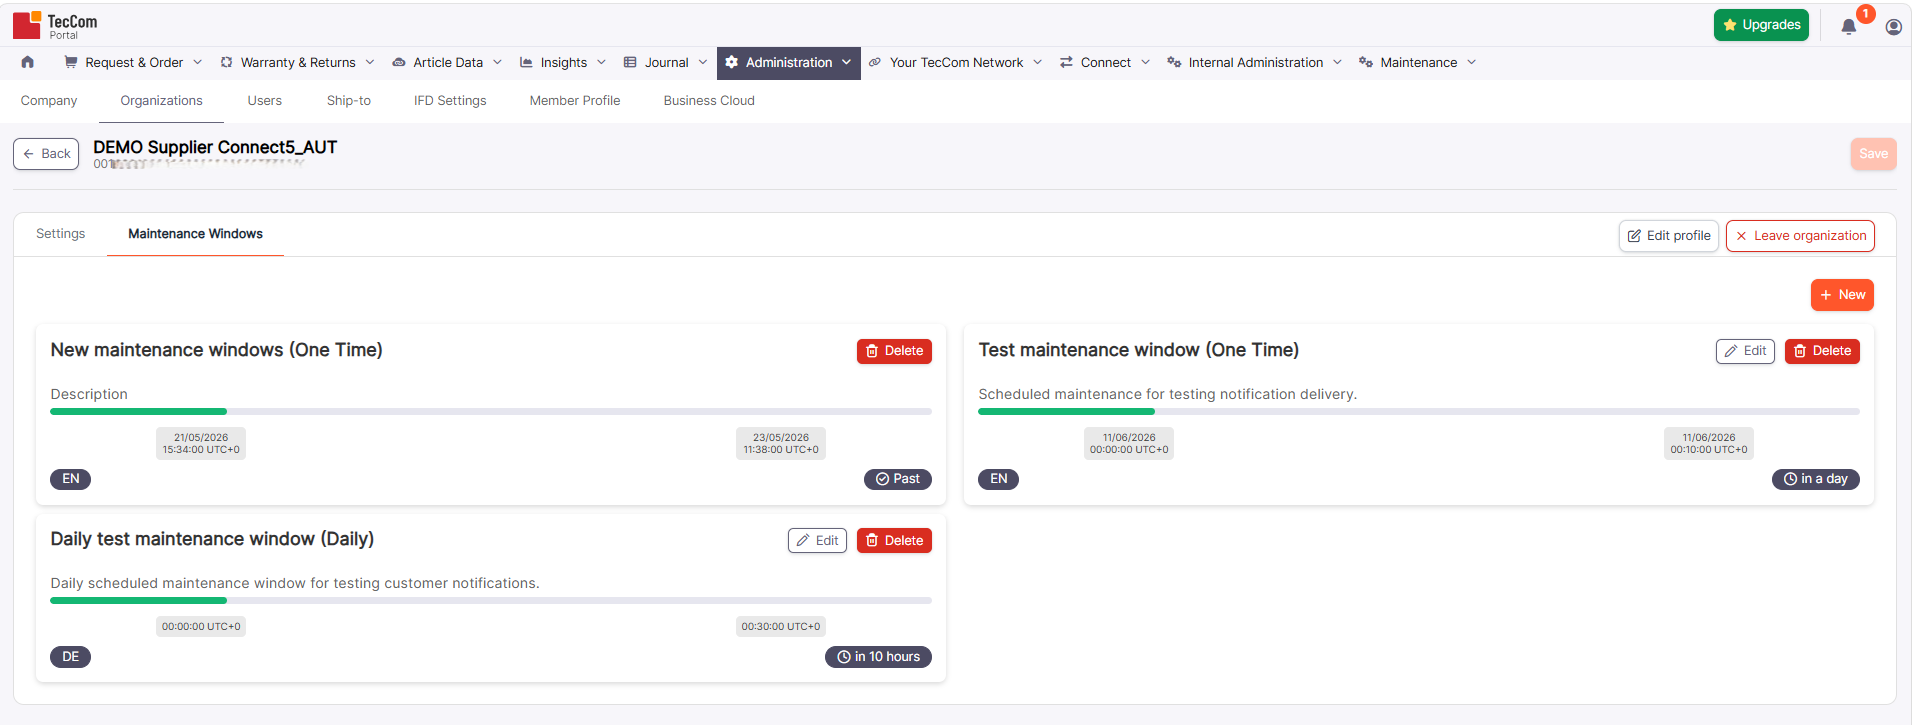Viewport: 1913px width, 725px height.
Task: Click the Leave organization button
Action: tap(1800, 236)
